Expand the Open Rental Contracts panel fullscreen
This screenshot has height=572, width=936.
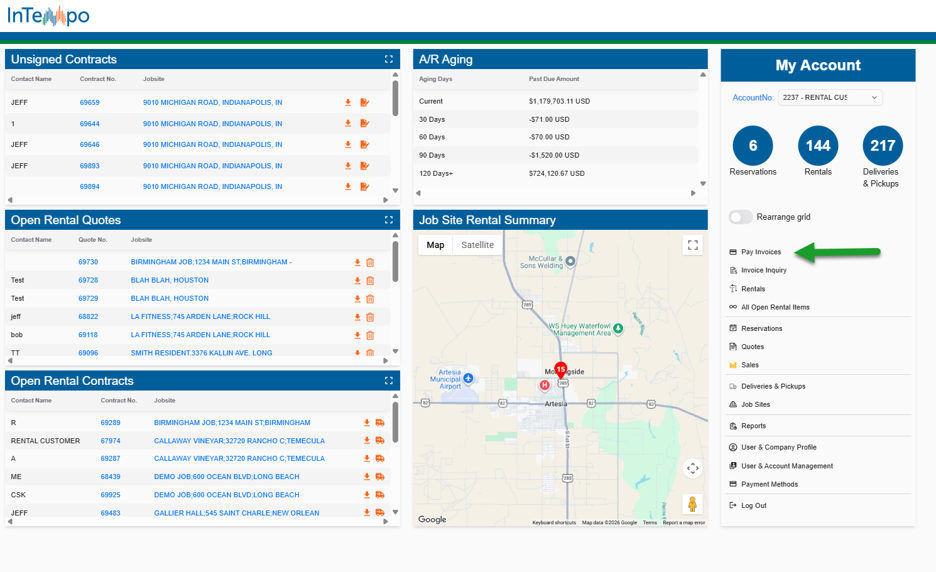(x=389, y=380)
